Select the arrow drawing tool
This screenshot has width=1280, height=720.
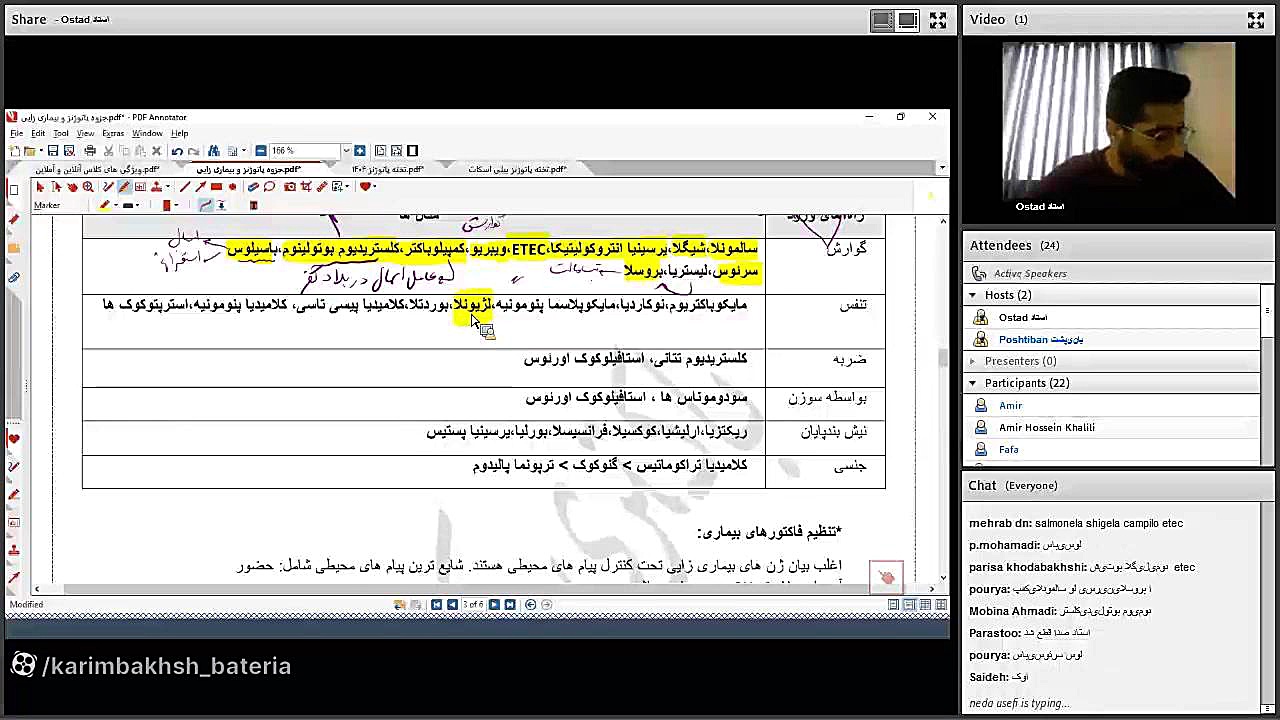pos(200,188)
